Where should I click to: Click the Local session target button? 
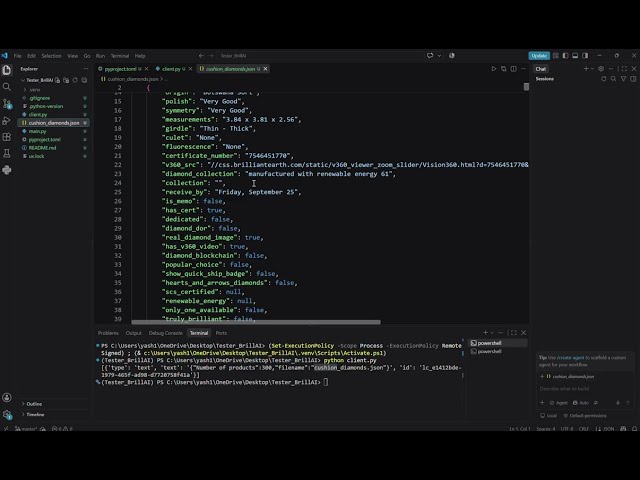549,416
